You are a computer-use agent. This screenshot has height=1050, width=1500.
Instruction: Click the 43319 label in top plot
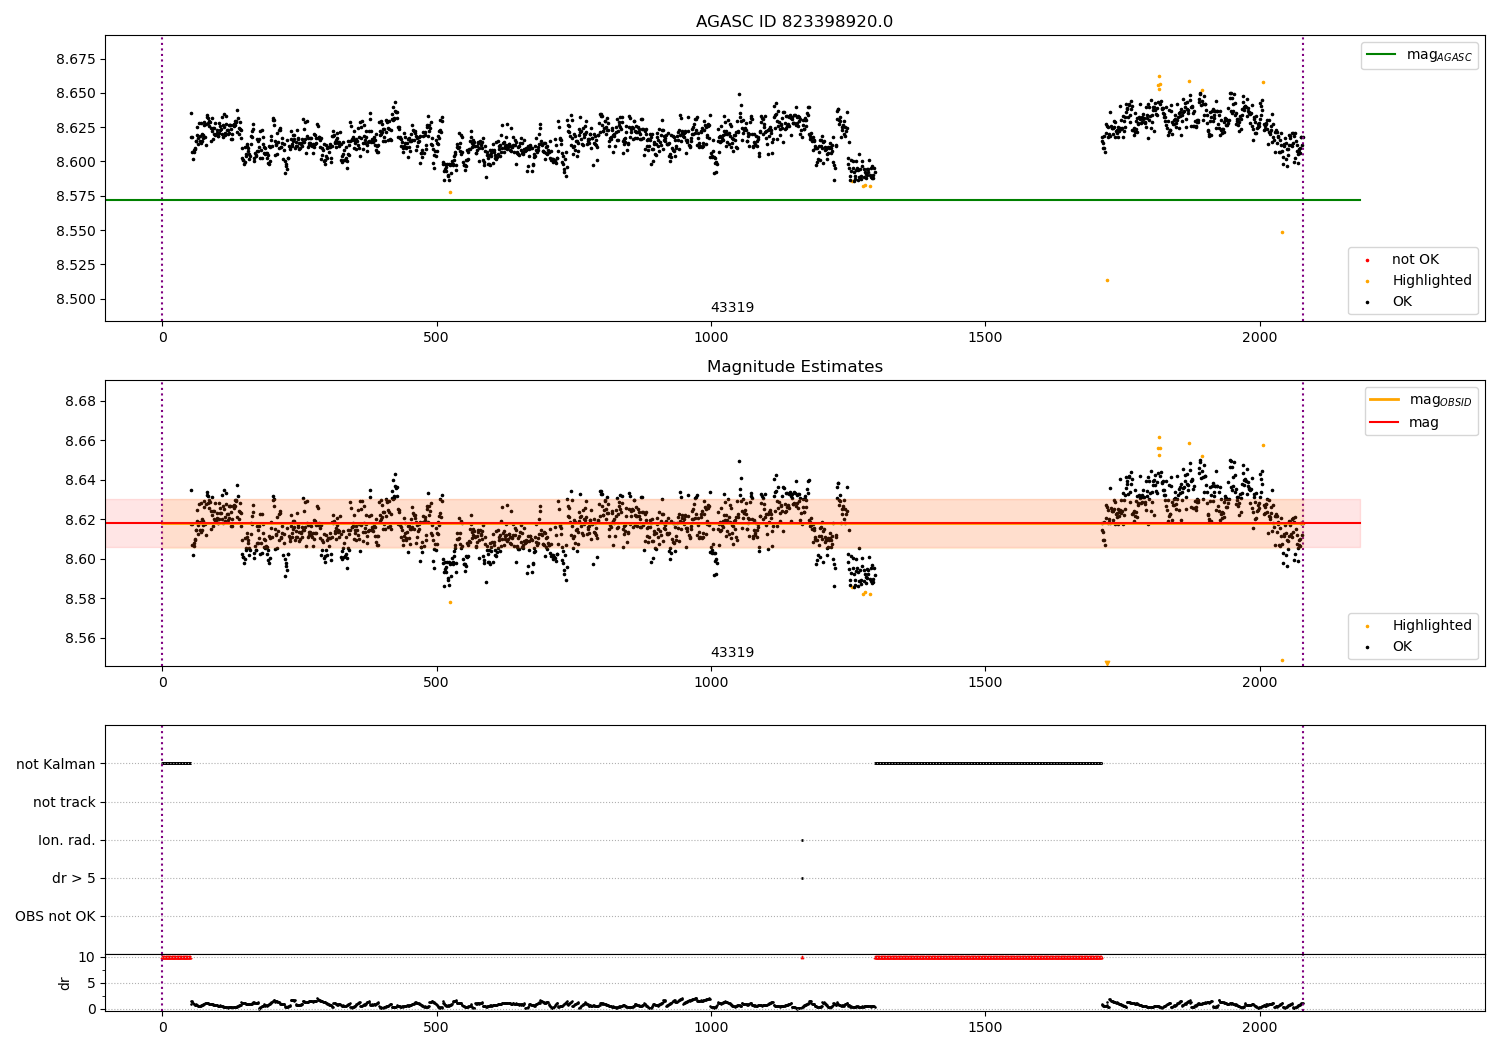(732, 308)
